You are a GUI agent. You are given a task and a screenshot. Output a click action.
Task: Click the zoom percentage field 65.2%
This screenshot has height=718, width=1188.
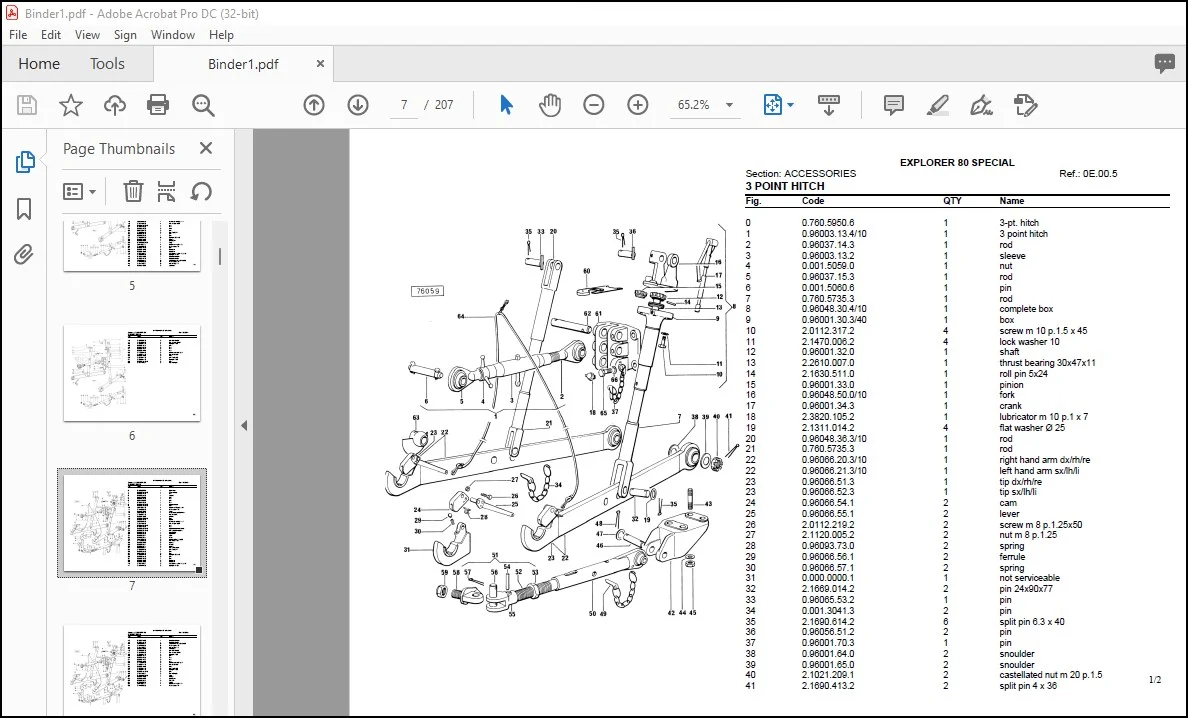694,105
